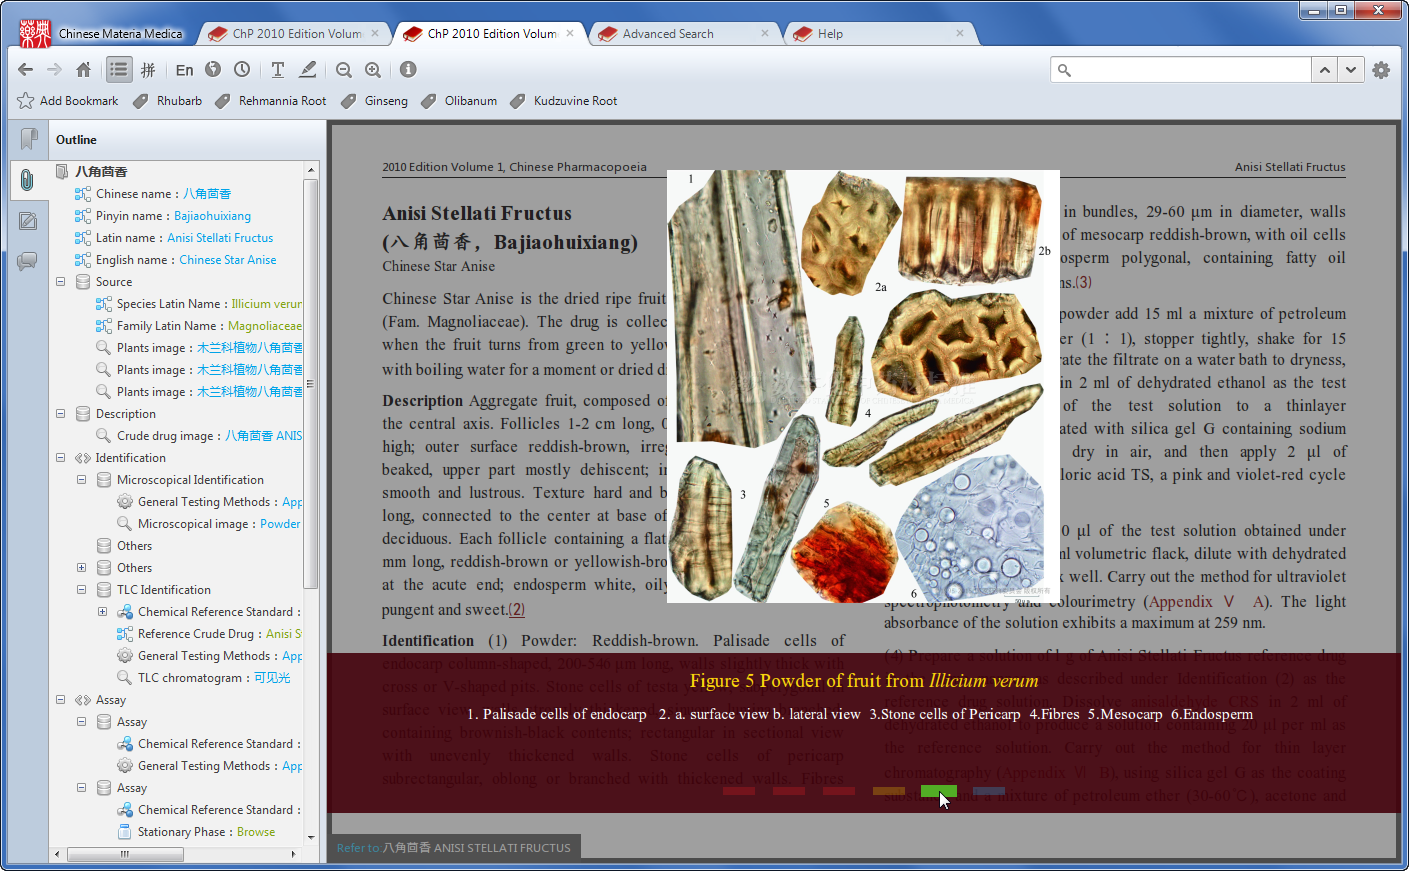Toggle the Outline list view button
The image size is (1409, 871).
[x=119, y=70]
